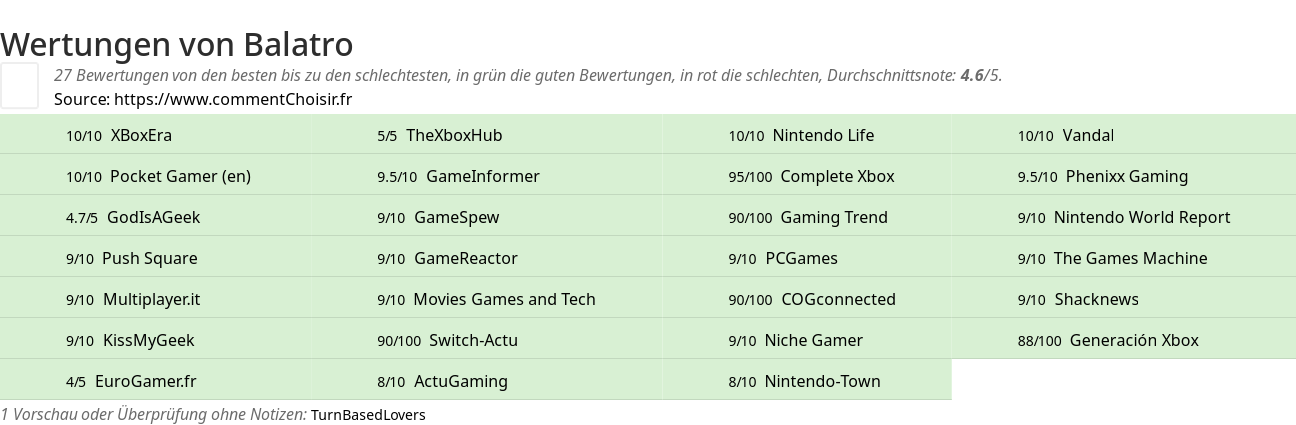This screenshot has height=425, width=1296.
Task: Click the commentChoisir.fr source URL
Action: 233,99
